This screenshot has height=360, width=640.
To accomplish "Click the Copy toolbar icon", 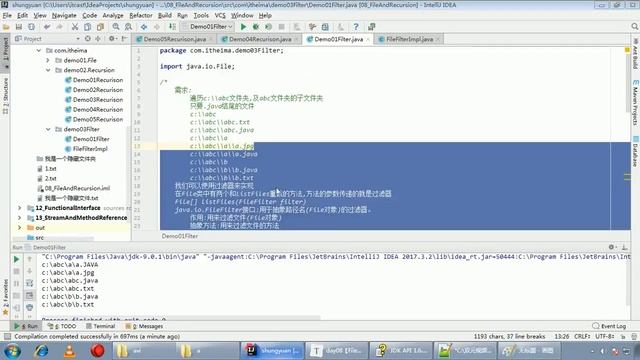I will tap(87, 27).
